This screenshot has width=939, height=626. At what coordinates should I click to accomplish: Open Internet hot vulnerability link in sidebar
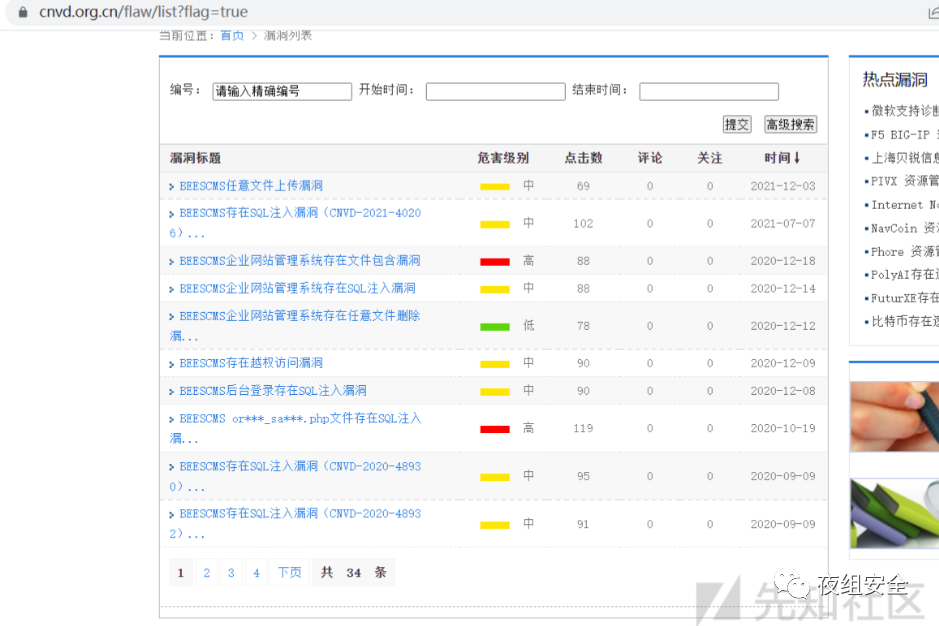(904, 205)
